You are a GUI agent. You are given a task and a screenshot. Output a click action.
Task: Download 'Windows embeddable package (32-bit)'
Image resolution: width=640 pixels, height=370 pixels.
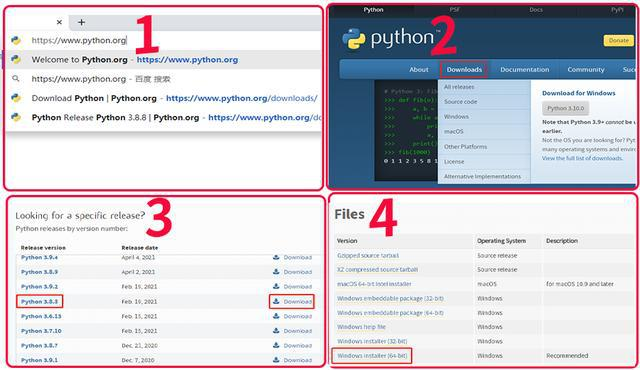tap(390, 299)
